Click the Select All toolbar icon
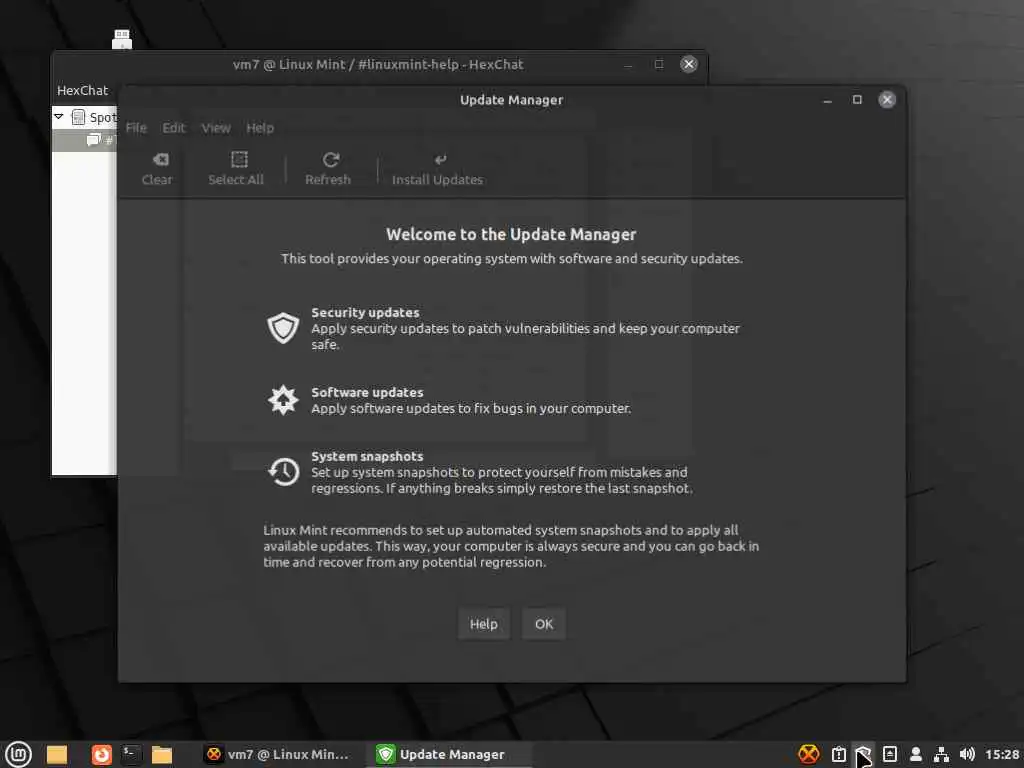This screenshot has width=1024, height=768. tap(239, 160)
